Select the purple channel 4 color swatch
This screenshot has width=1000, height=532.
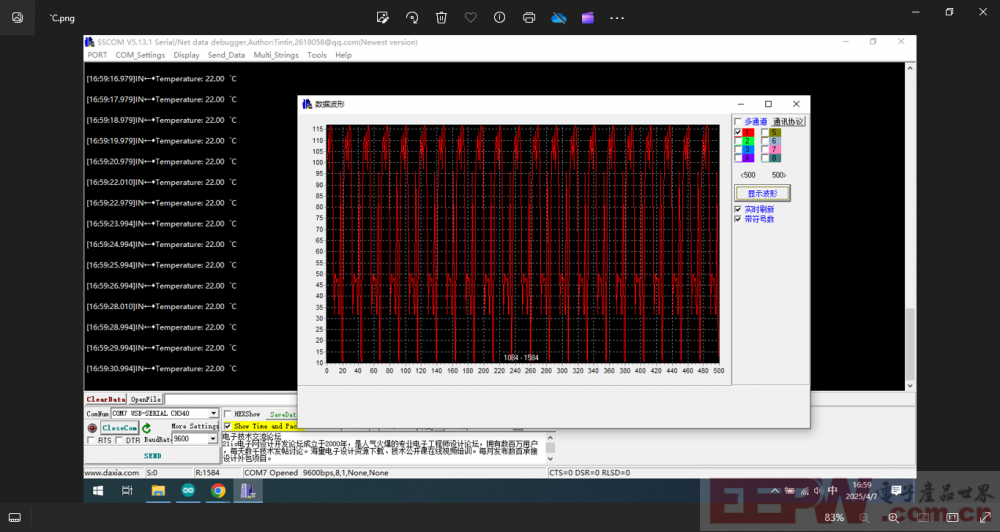click(x=748, y=158)
